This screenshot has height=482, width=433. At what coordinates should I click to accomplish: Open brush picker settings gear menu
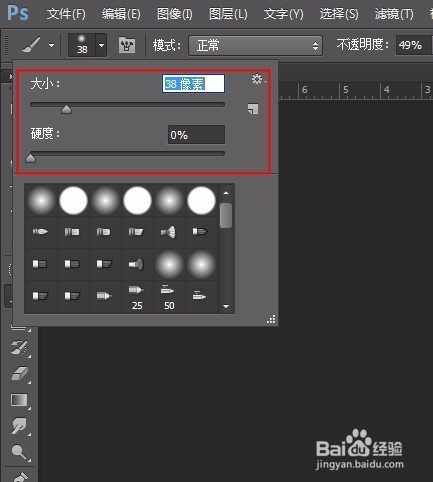pyautogui.click(x=257, y=79)
